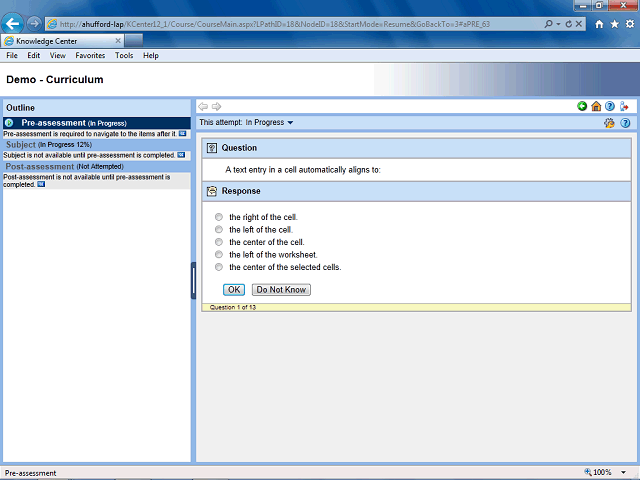Click the "Question 1 of 13" text
640x480 pixels.
click(233, 307)
